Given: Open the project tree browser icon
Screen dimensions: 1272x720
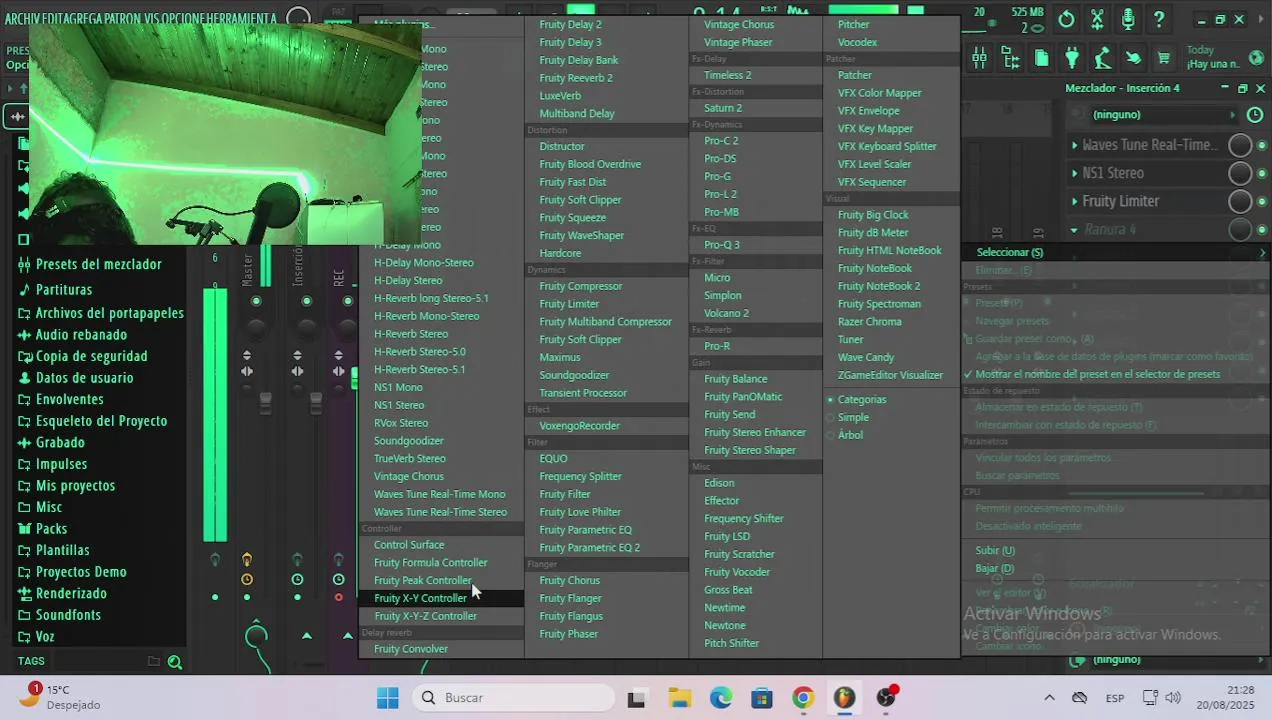Looking at the screenshot, I should tap(1010, 58).
